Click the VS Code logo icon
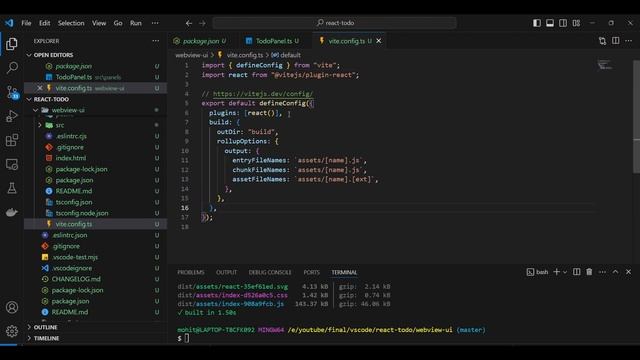The height and width of the screenshot is (360, 640). [x=9, y=23]
